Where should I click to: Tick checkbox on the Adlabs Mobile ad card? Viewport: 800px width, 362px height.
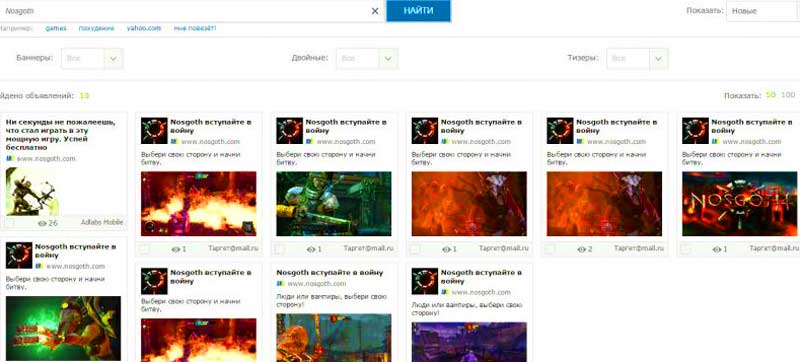pyautogui.click(x=9, y=223)
